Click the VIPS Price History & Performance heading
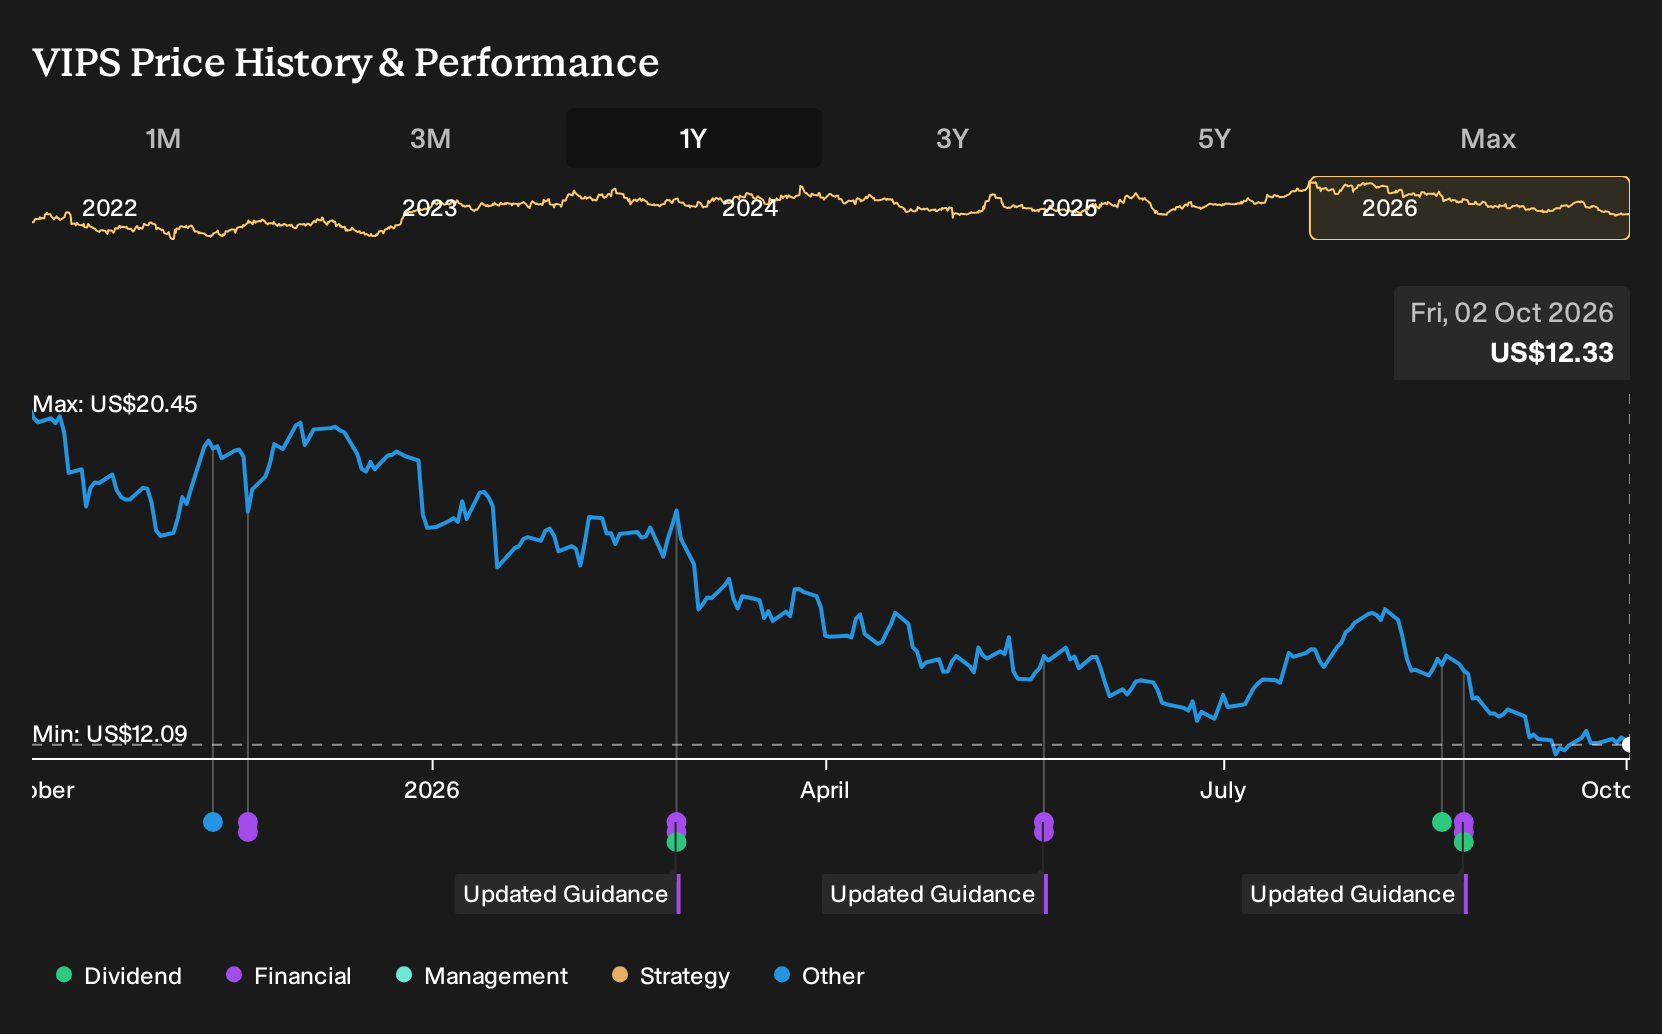 click(346, 62)
